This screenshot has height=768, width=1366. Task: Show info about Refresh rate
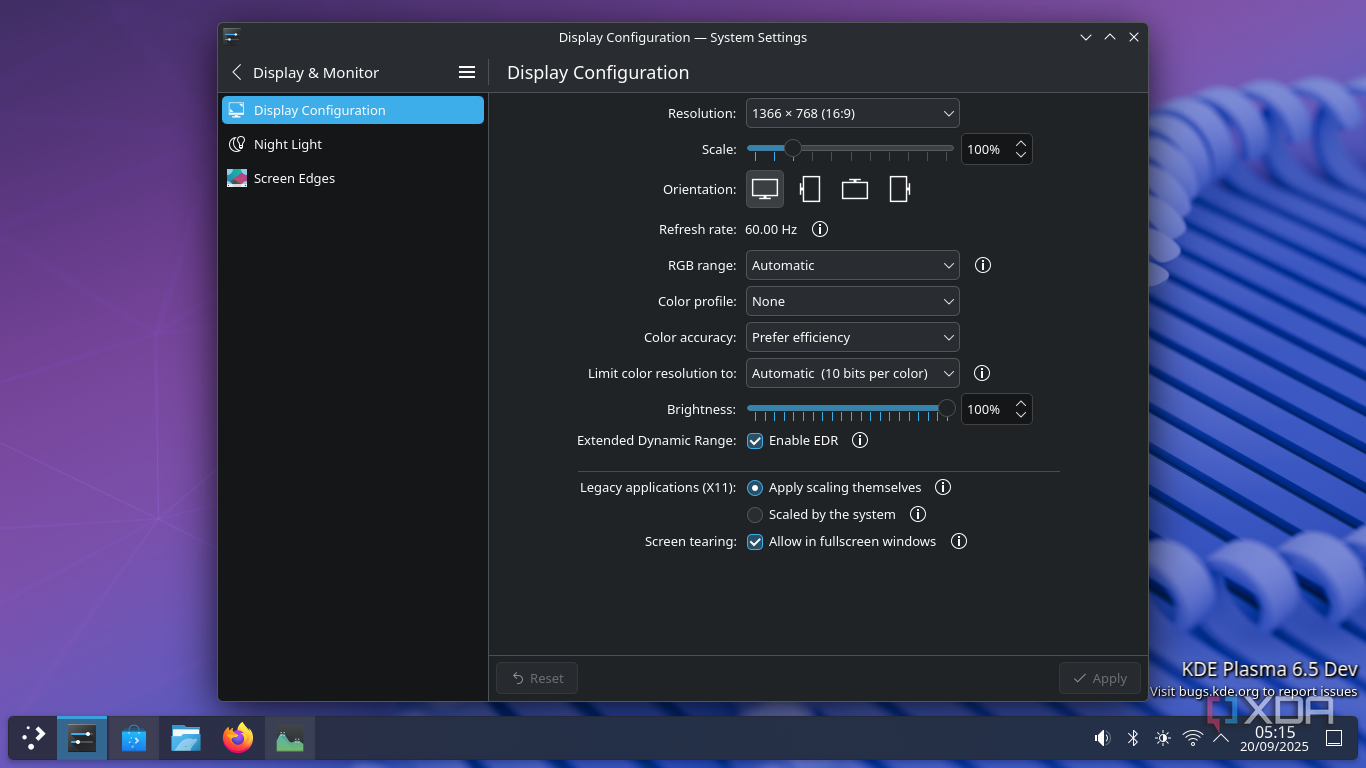point(820,229)
